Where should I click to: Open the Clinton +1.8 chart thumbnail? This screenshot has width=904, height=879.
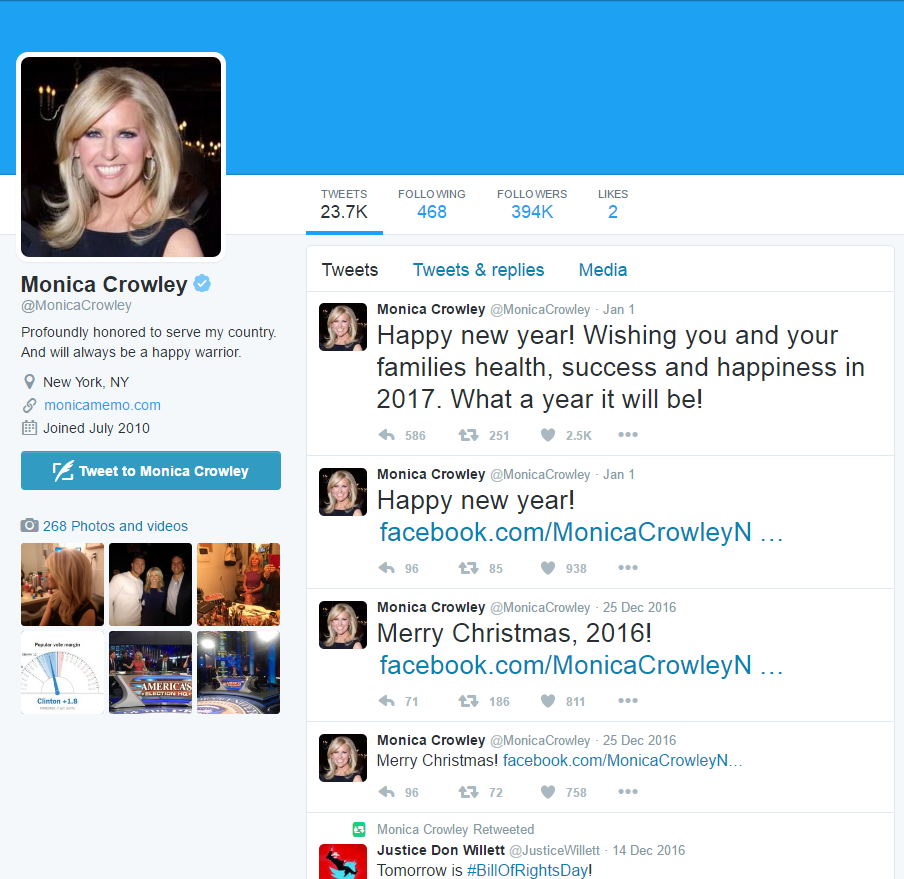[x=62, y=672]
